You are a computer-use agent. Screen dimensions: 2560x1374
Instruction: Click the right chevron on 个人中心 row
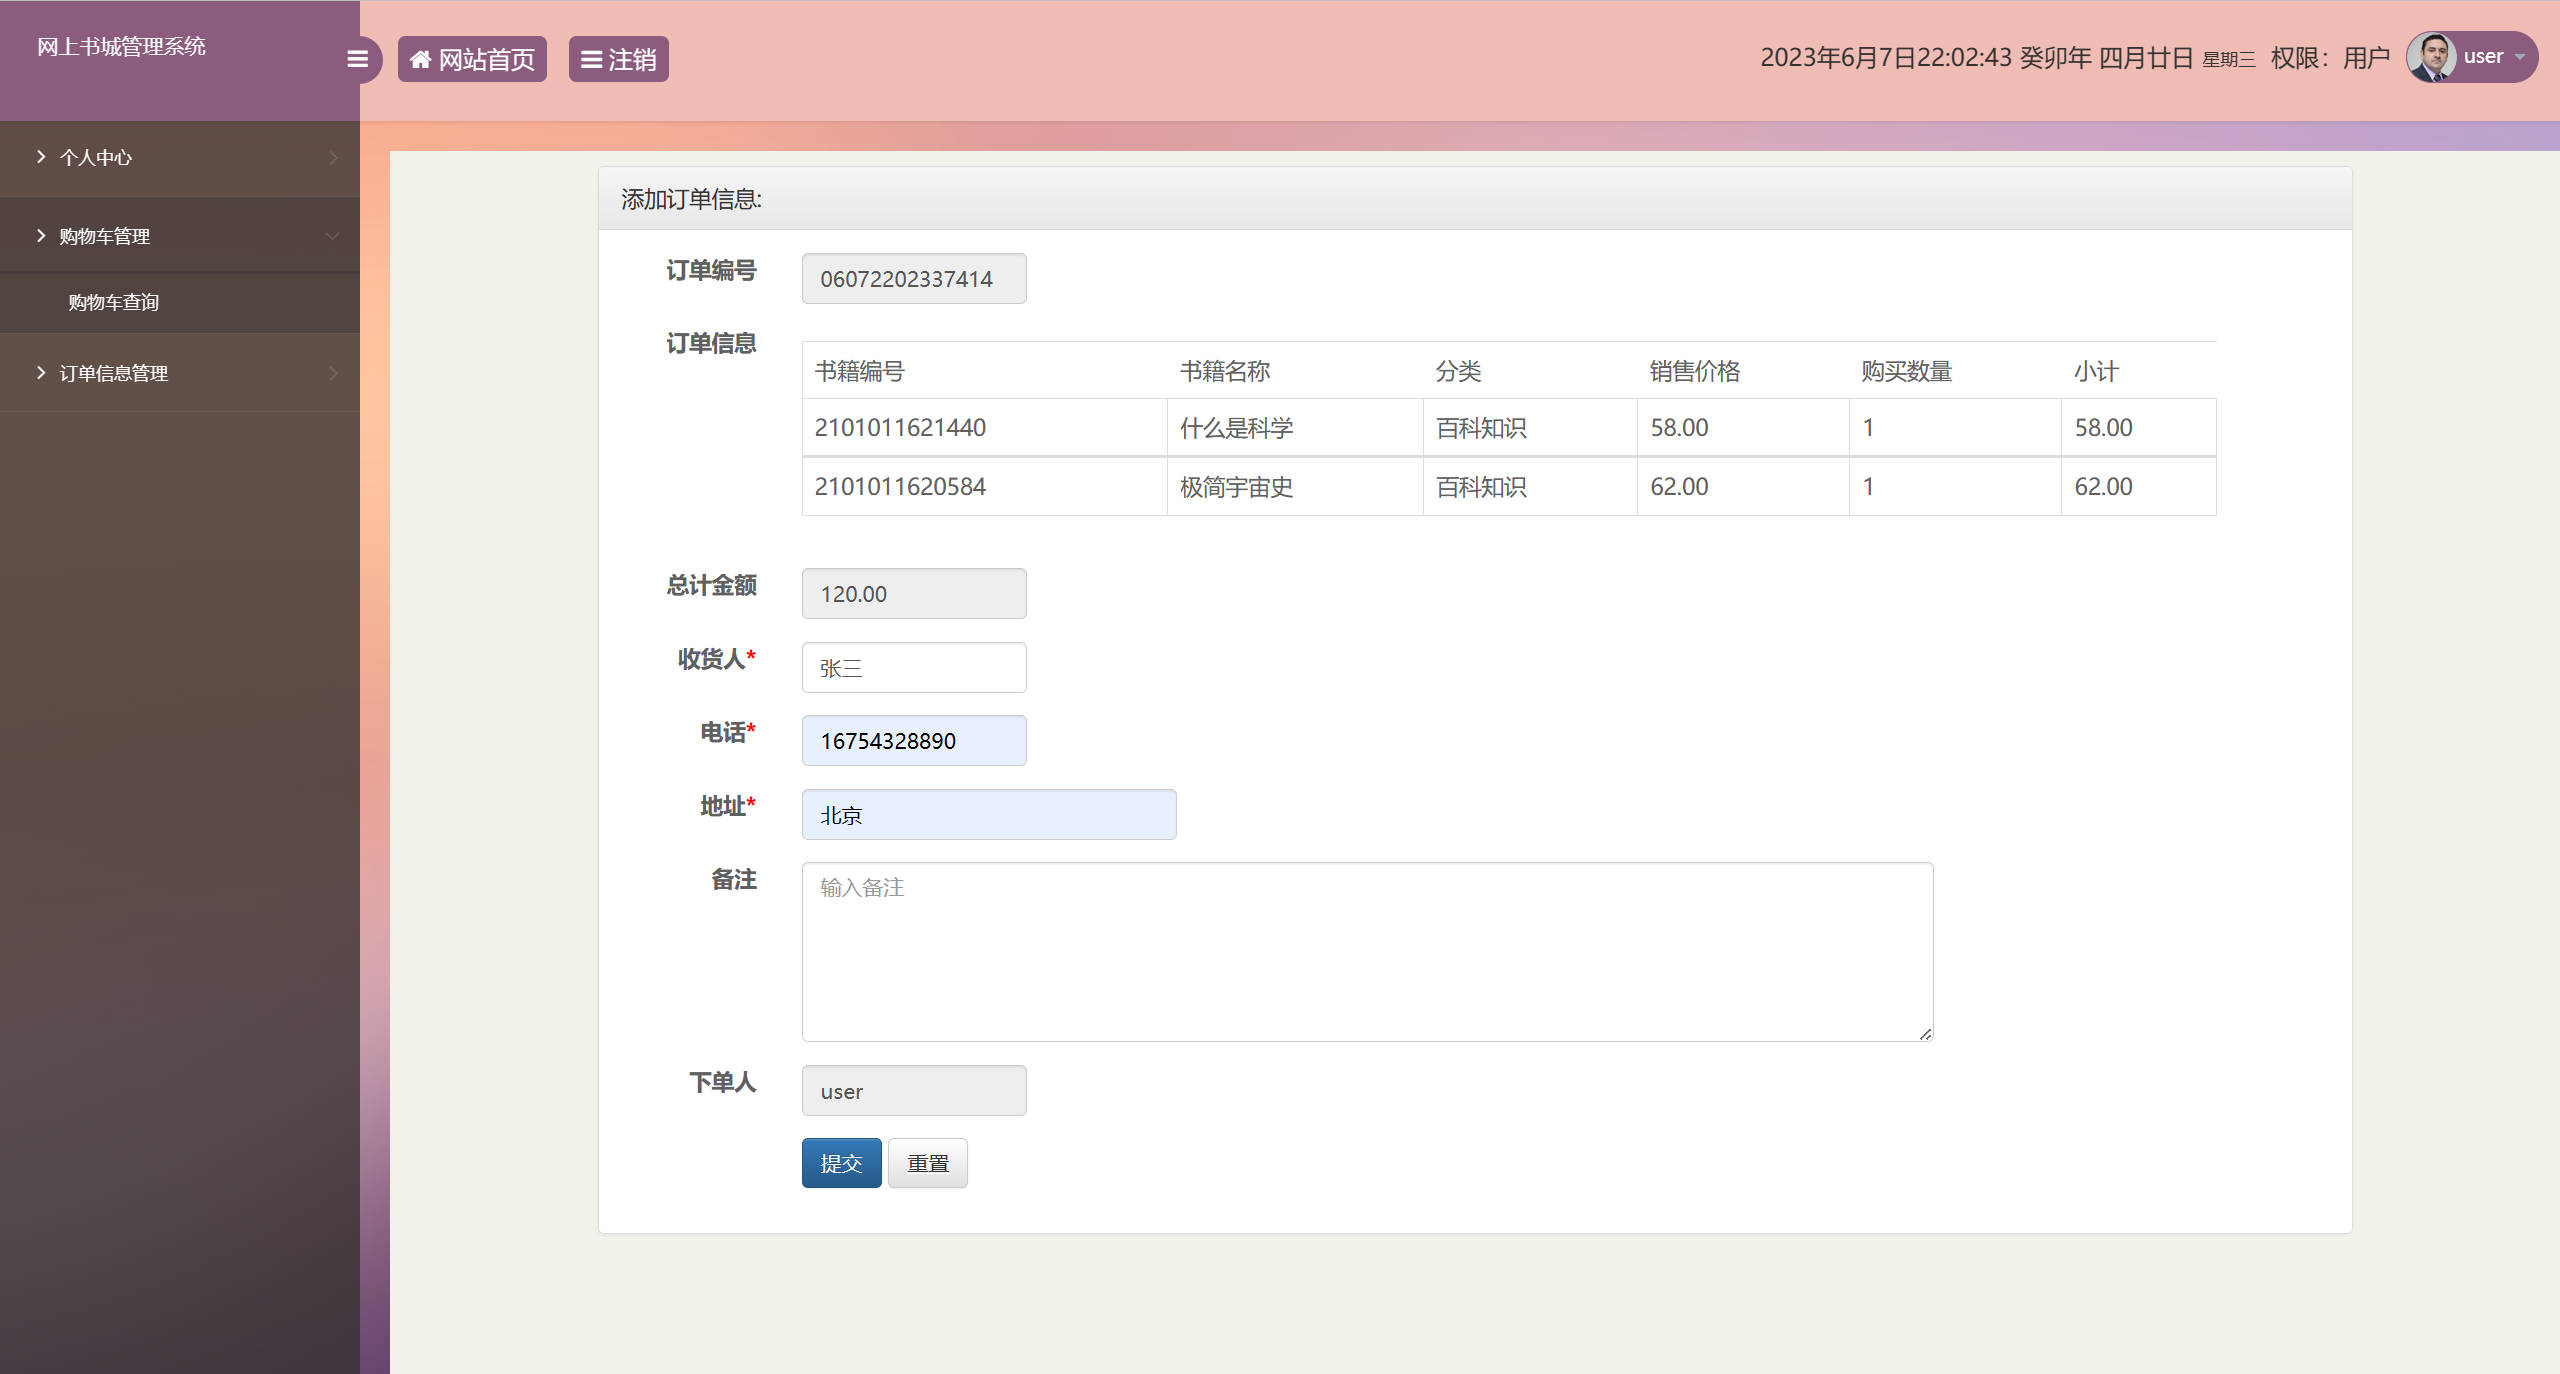click(x=333, y=158)
